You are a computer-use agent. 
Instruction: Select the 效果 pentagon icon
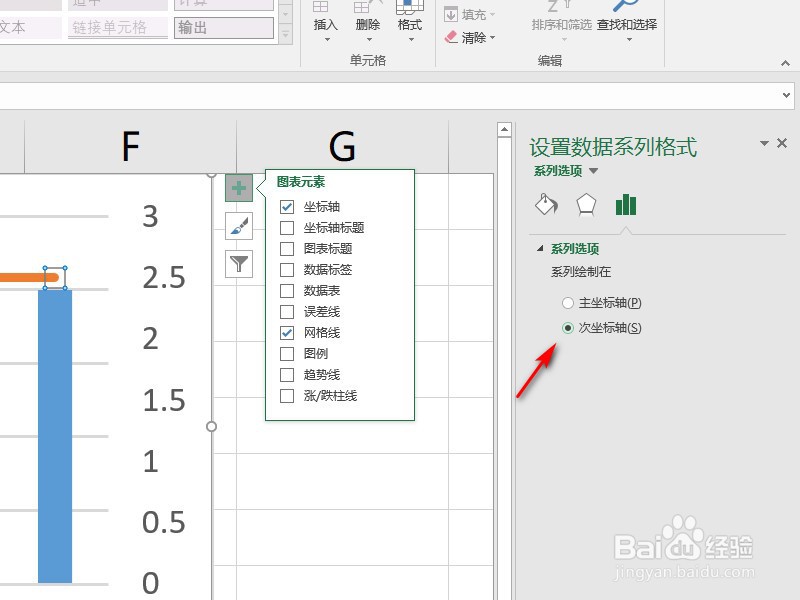point(587,204)
